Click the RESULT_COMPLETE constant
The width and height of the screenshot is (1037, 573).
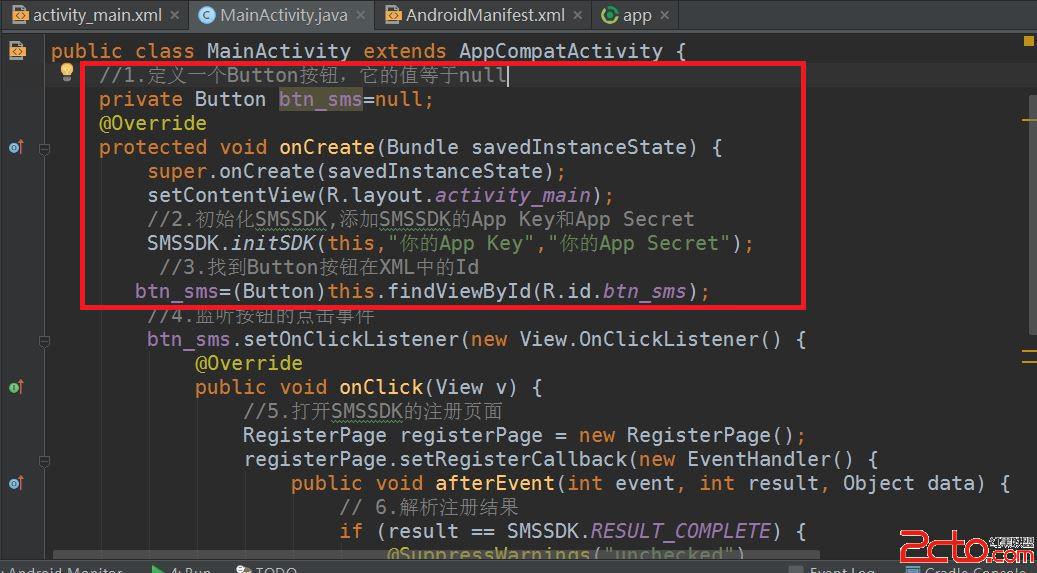(x=680, y=531)
